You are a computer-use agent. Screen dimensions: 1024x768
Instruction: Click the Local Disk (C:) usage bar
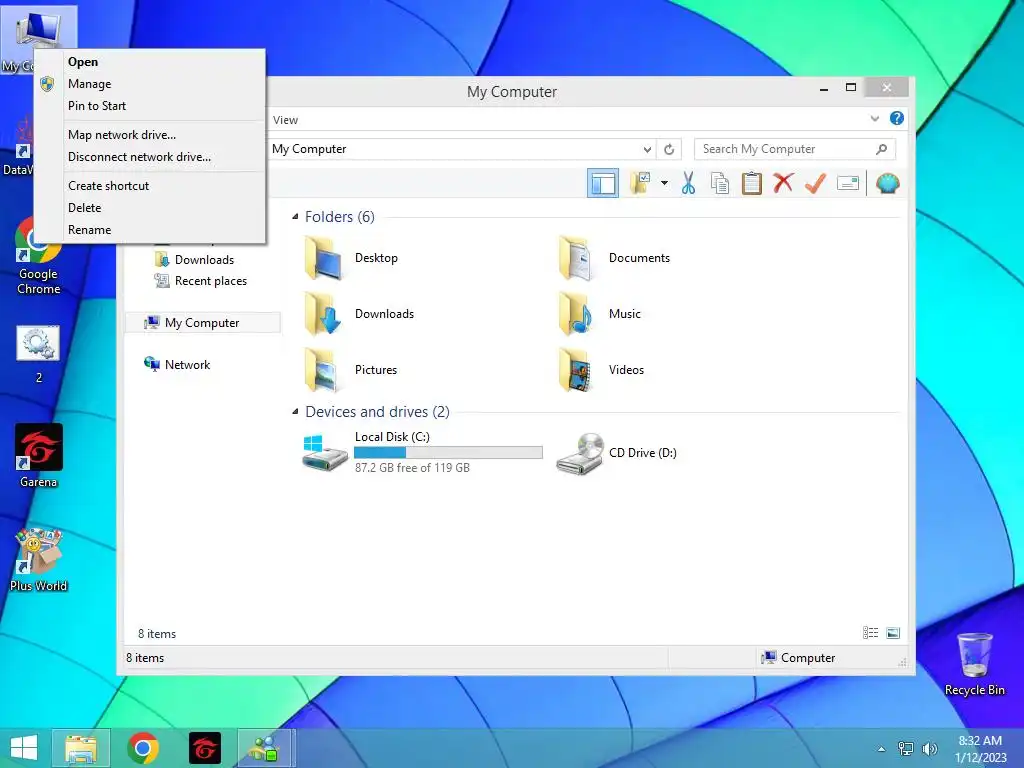point(448,453)
